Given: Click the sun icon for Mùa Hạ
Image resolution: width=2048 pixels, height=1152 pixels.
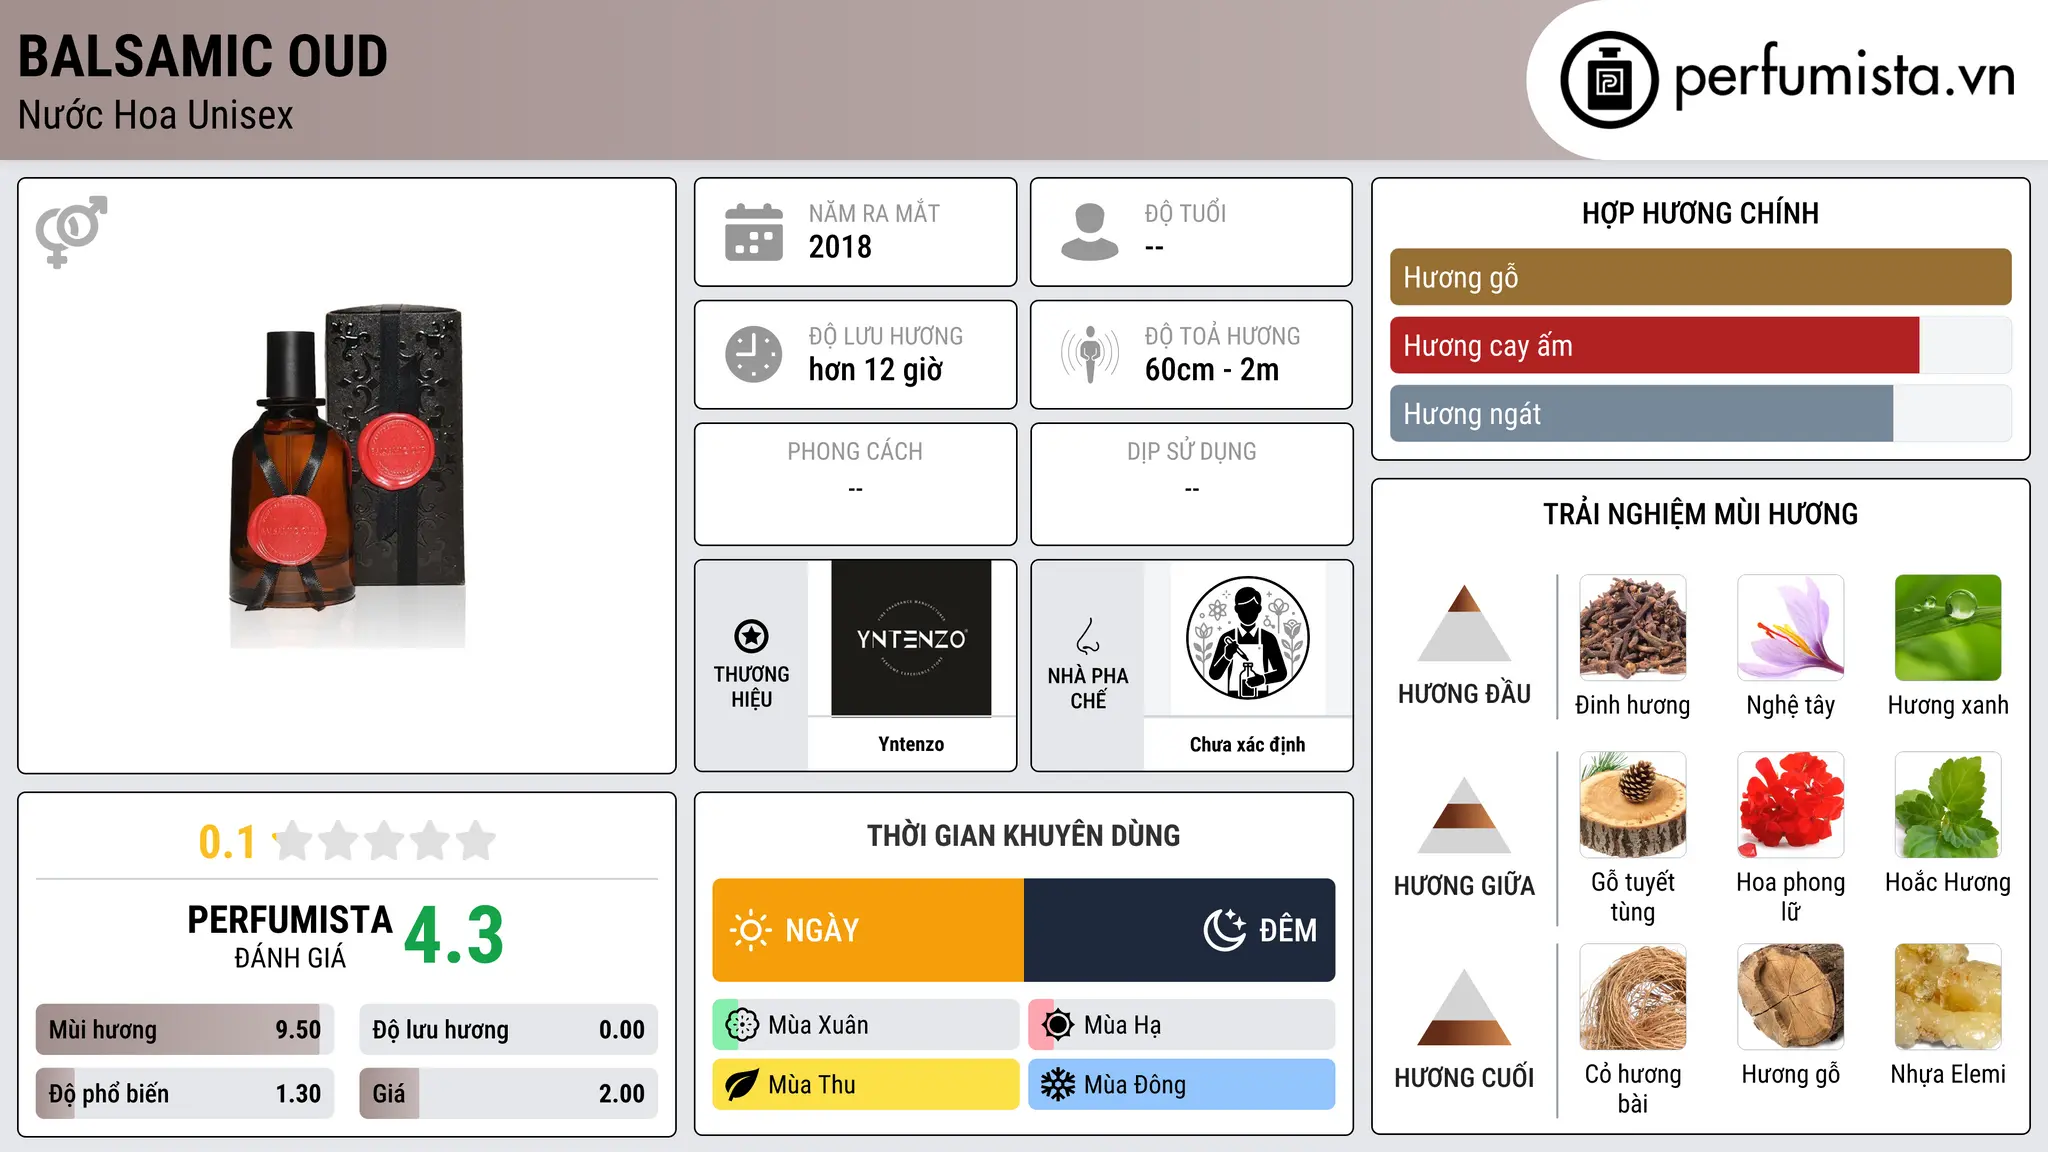Looking at the screenshot, I should (x=1058, y=1025).
